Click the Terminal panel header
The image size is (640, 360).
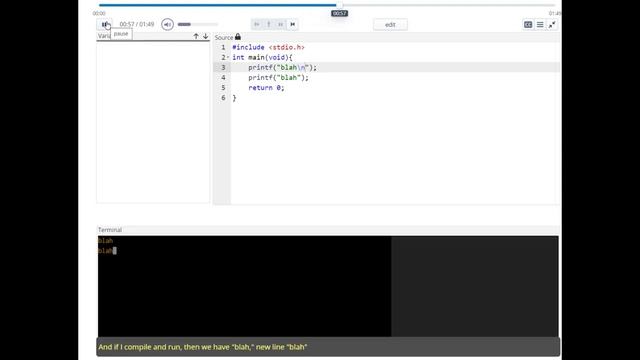pos(328,230)
